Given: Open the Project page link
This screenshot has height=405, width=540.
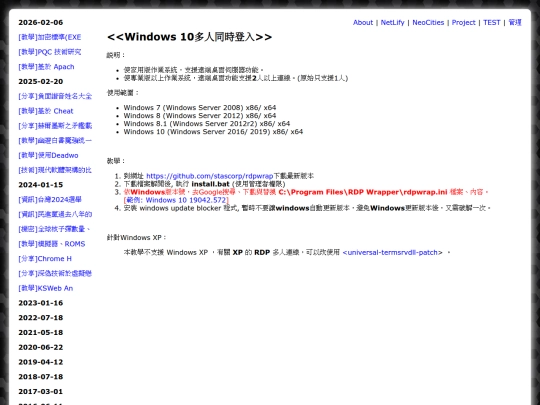Looking at the screenshot, I should pyautogui.click(x=463, y=22).
